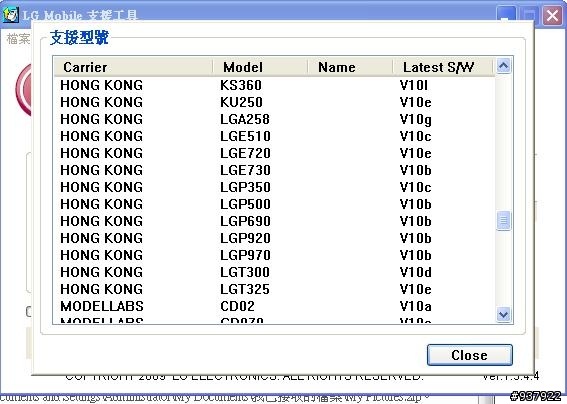Click the V10a software version for CD02
Screen dimensions: 567x404
pos(415,306)
